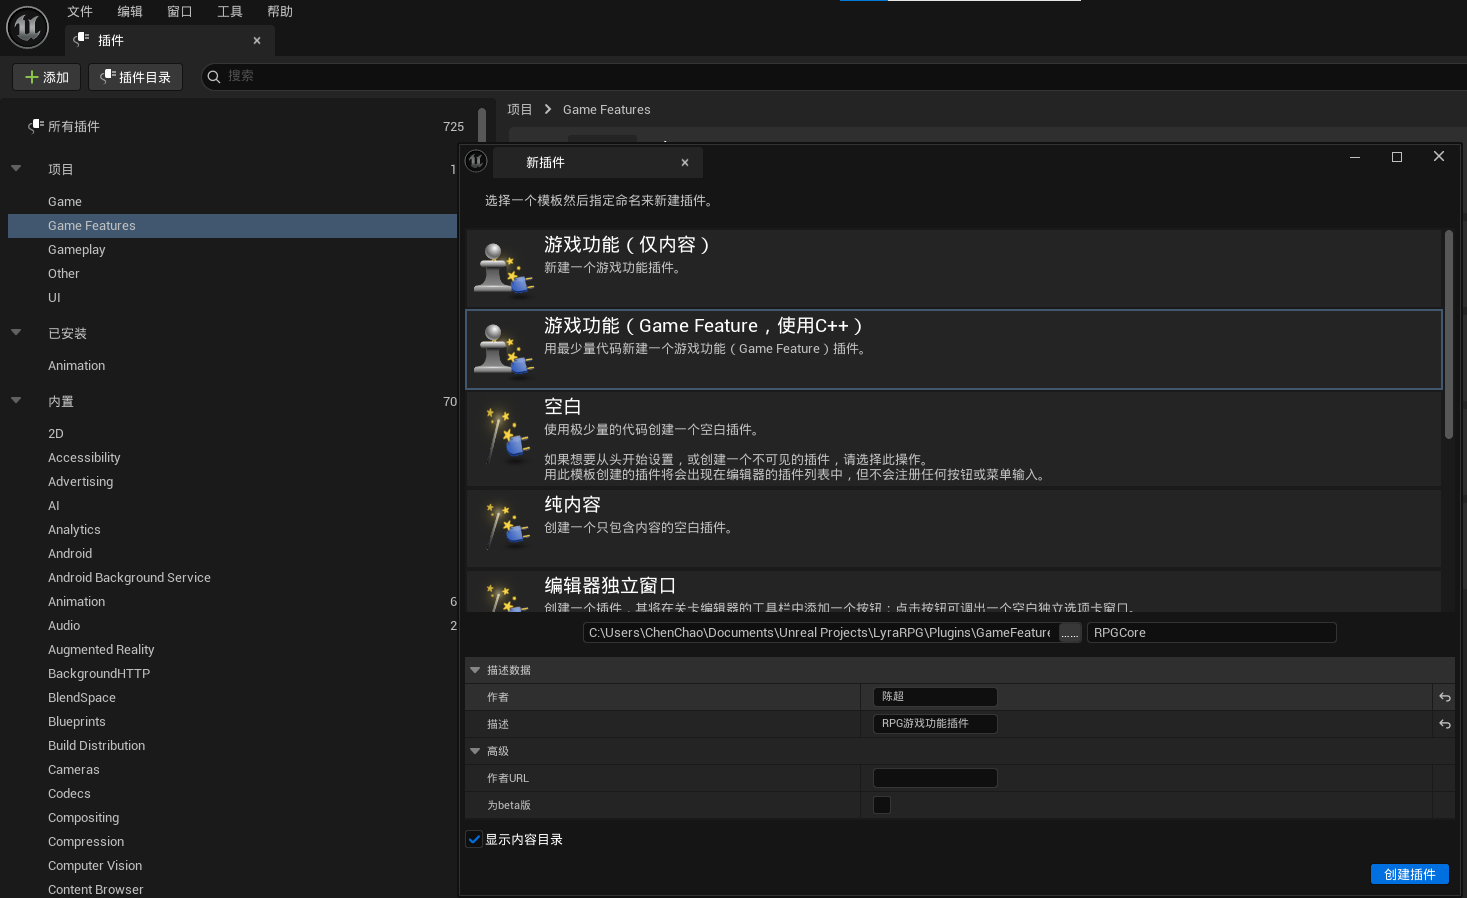Click the 创建插件 button
1467x898 pixels.
(x=1410, y=874)
